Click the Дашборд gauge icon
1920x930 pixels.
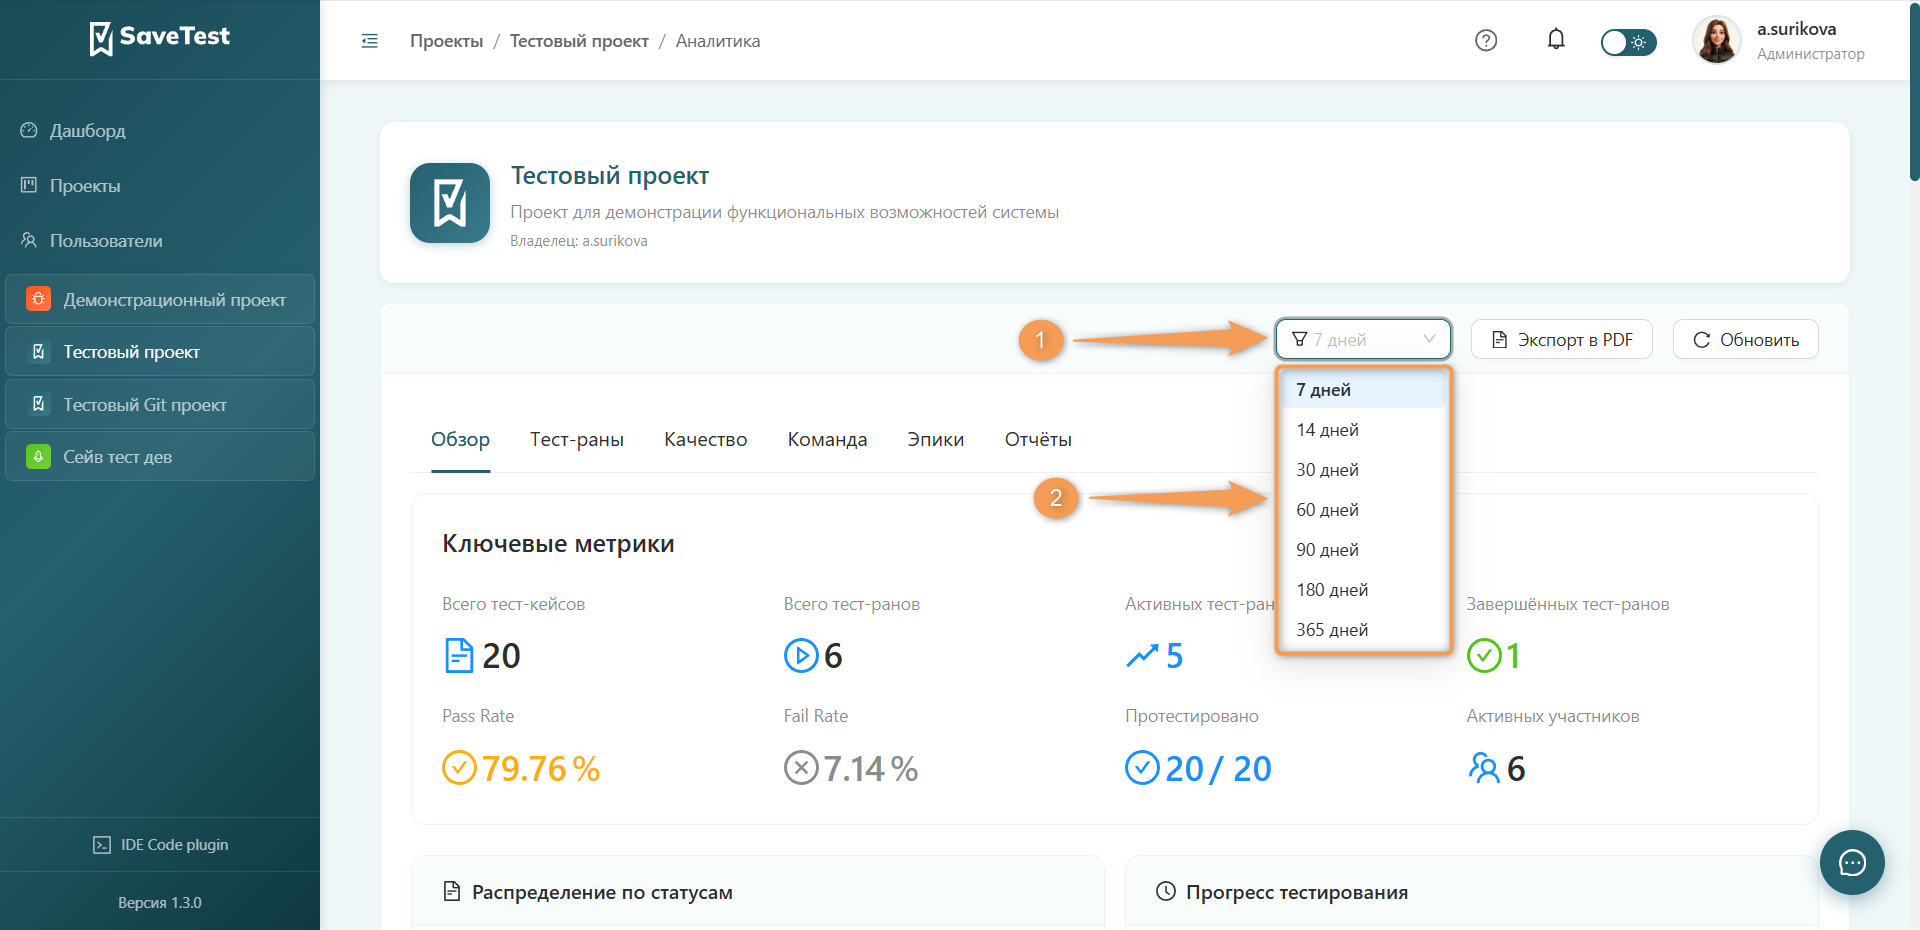pos(29,130)
